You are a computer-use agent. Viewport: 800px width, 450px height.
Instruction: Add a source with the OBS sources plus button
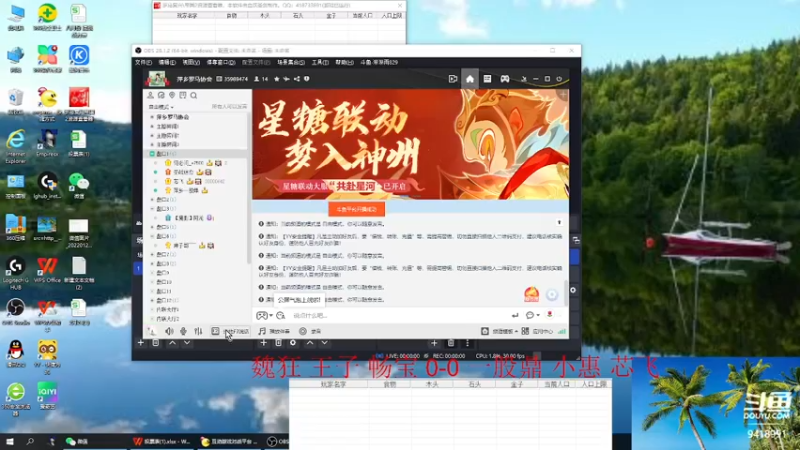click(x=263, y=343)
